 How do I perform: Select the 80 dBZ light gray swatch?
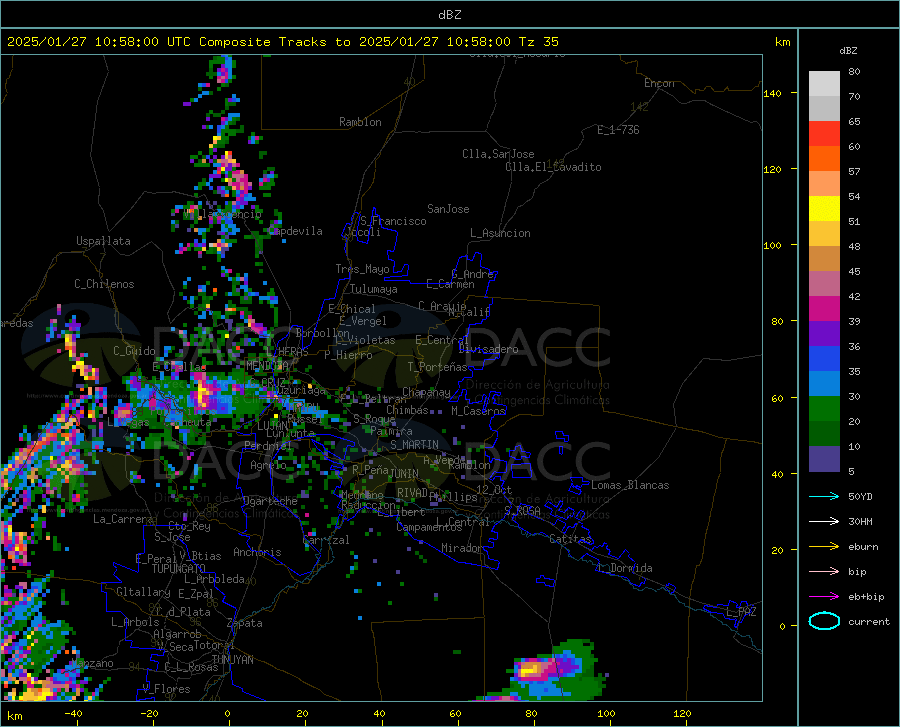pos(824,84)
